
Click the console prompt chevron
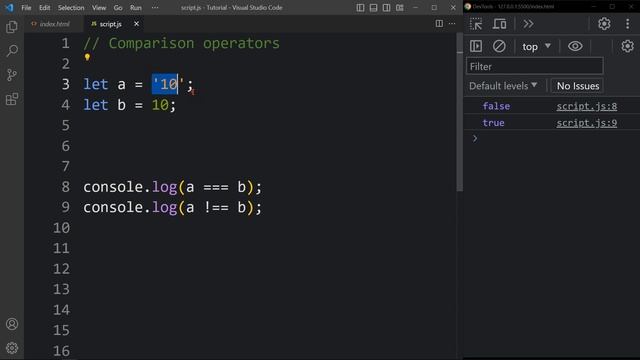tap(475, 138)
